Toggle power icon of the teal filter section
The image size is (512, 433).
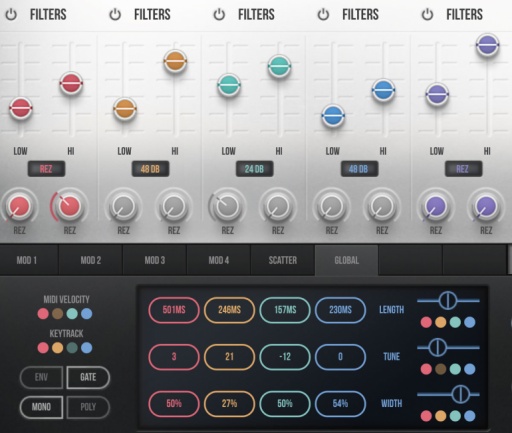pyautogui.click(x=219, y=15)
